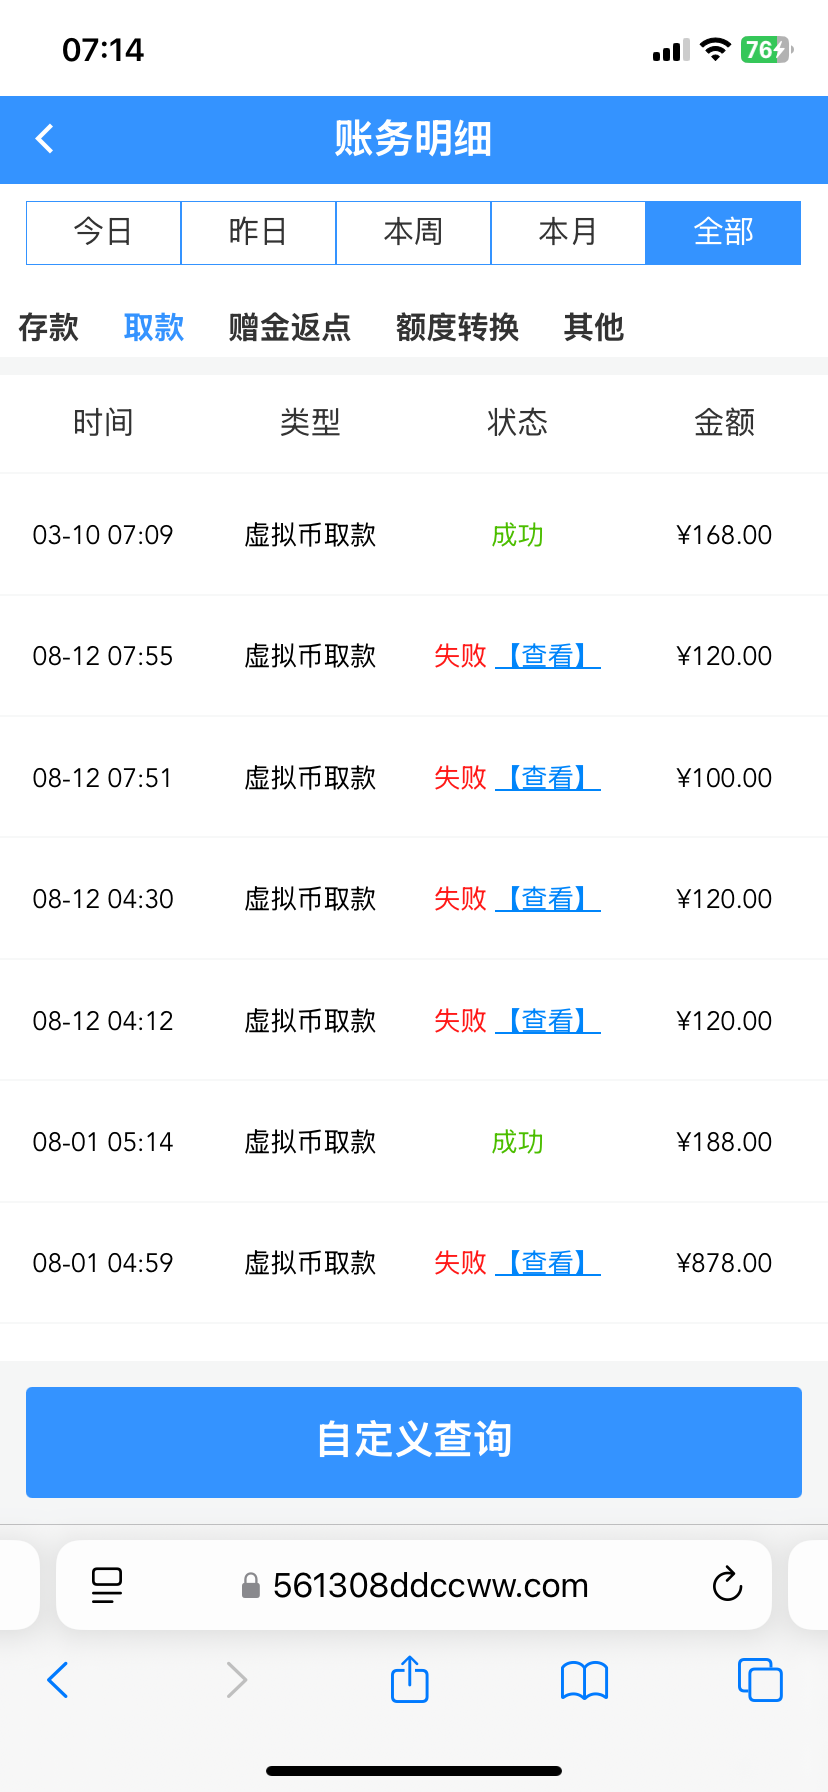The image size is (828, 1792).
Task: Switch to 额度转换 category
Action: 457,327
